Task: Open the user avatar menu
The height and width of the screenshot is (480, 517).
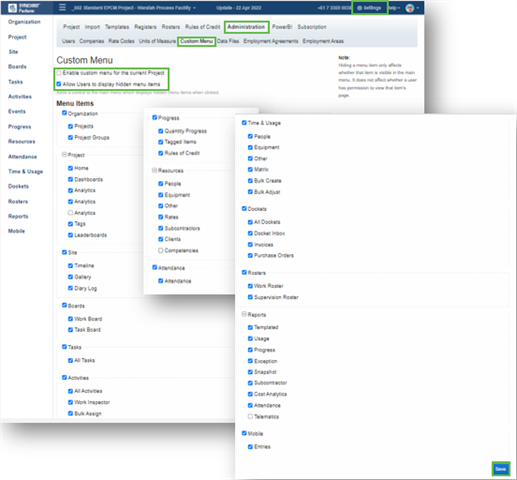Action: click(410, 8)
